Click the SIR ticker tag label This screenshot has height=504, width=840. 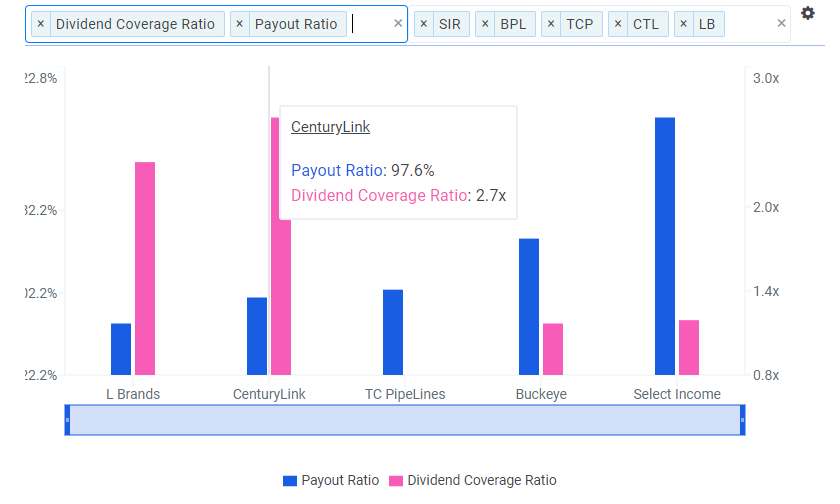tap(449, 24)
